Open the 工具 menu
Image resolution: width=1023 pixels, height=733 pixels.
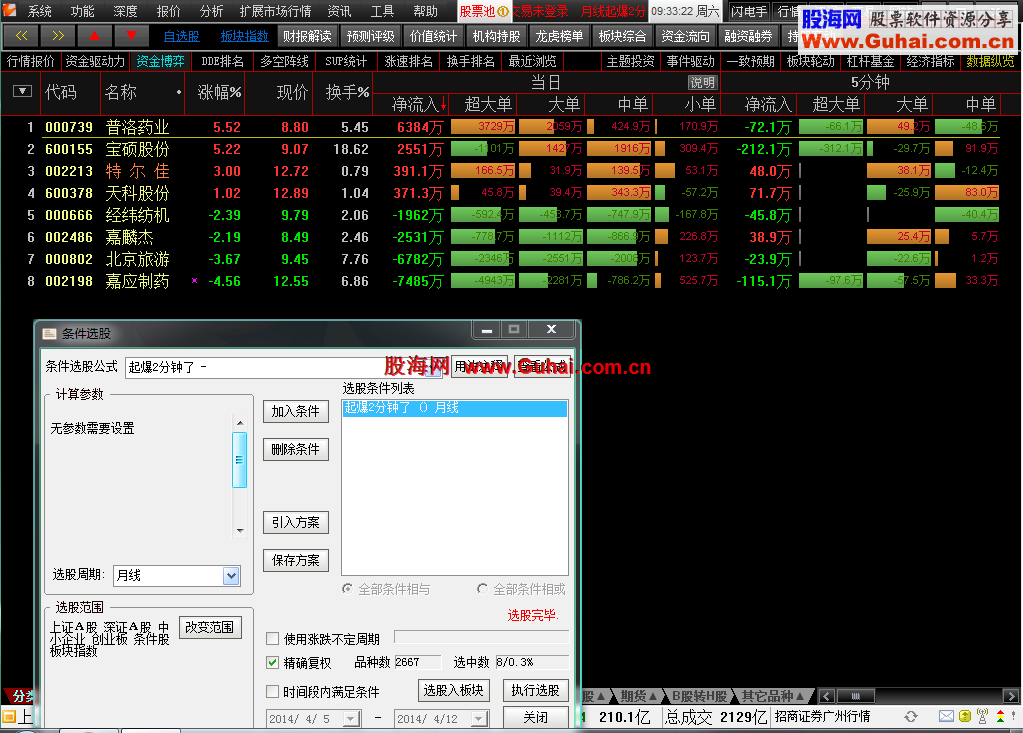coord(382,11)
